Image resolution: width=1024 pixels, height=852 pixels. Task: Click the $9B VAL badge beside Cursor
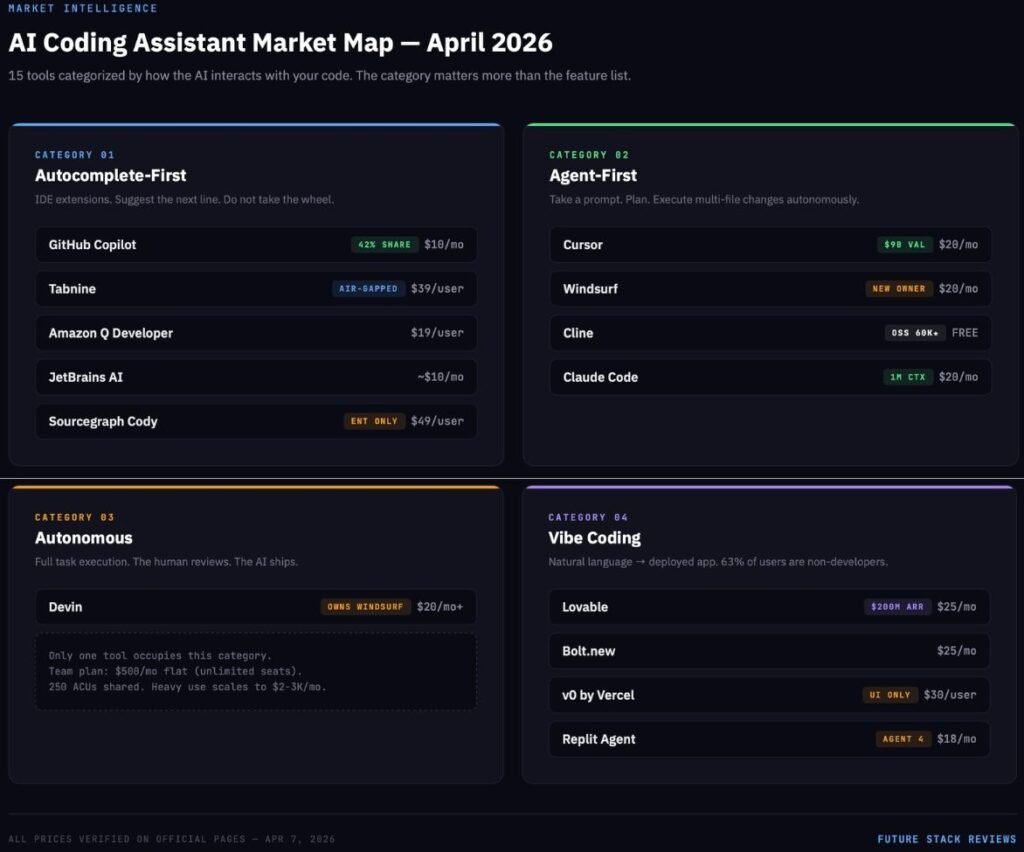click(903, 244)
